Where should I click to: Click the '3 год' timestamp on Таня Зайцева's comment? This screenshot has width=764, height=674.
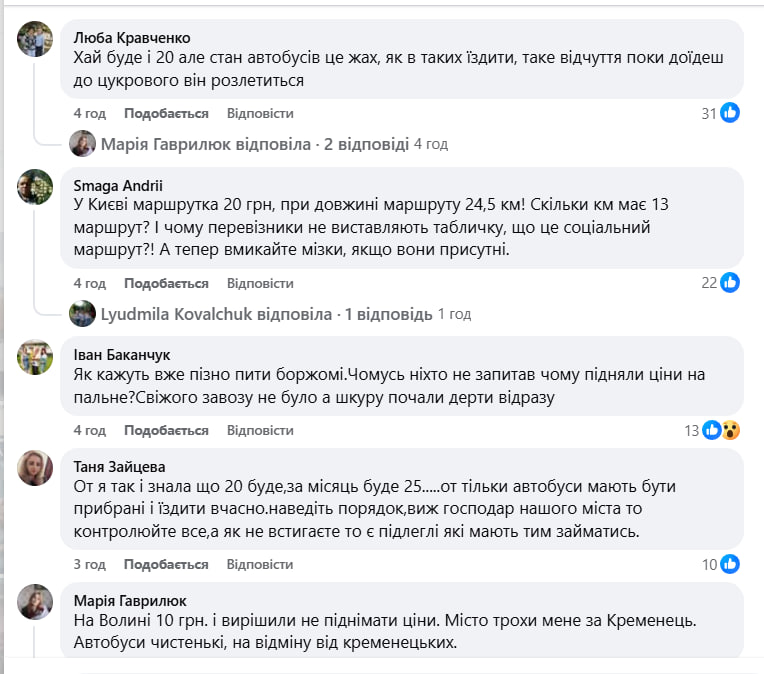pyautogui.click(x=89, y=564)
